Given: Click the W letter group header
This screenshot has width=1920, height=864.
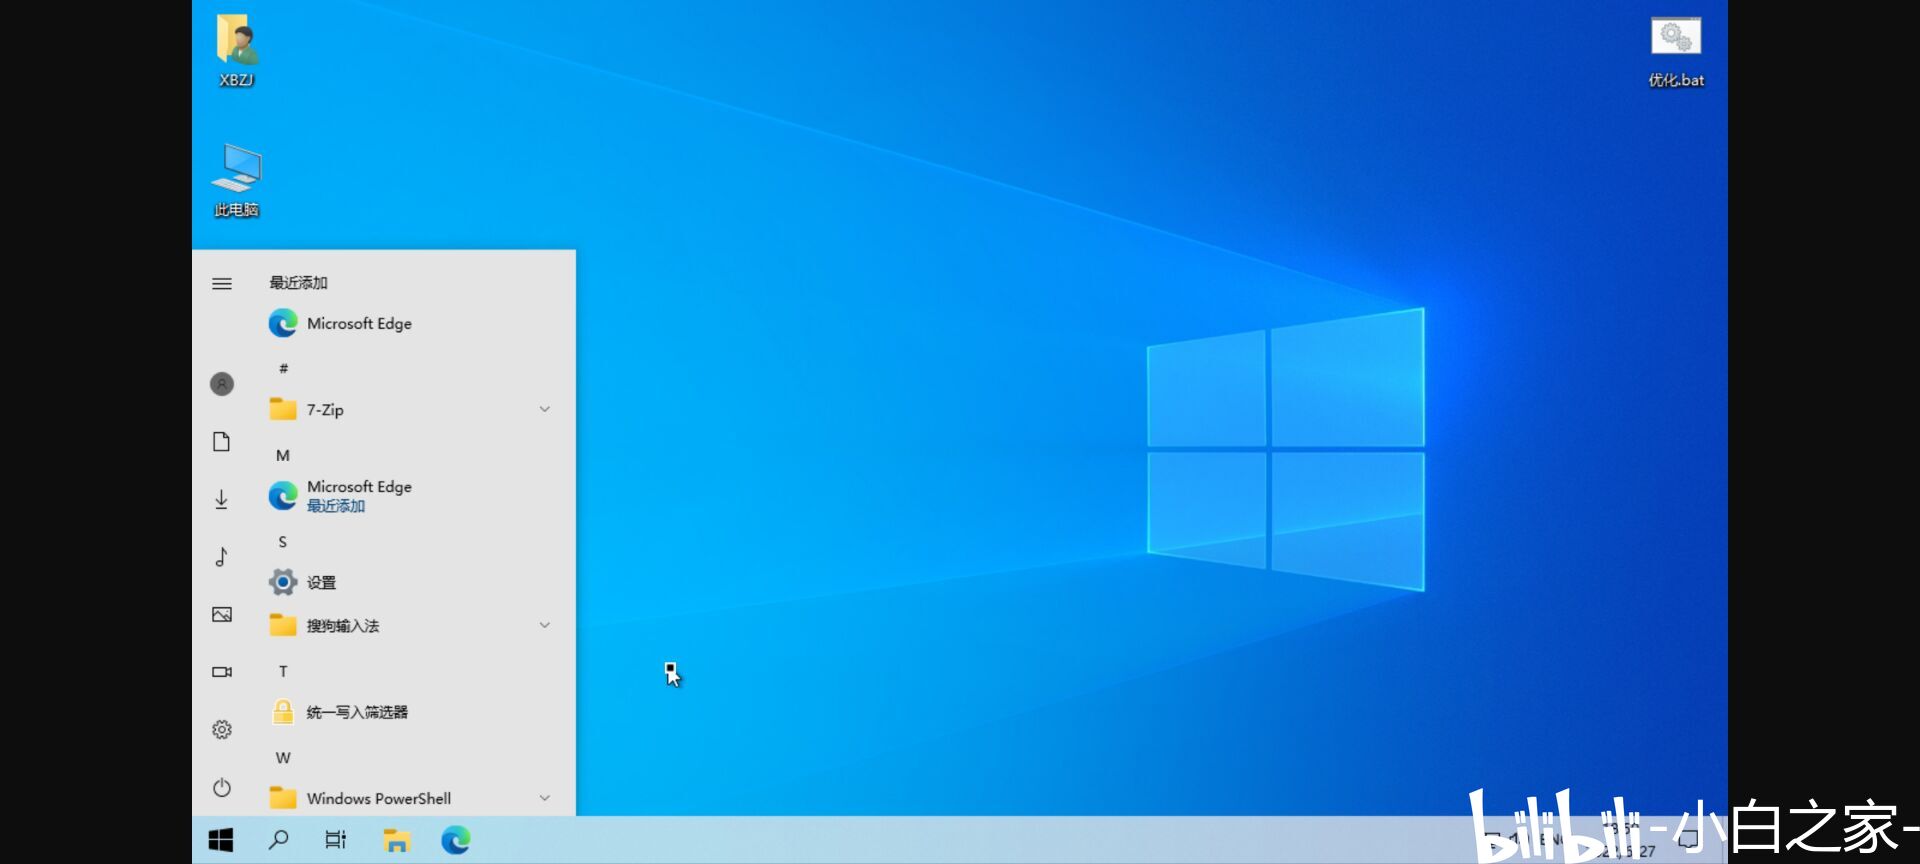Looking at the screenshot, I should click(x=283, y=758).
